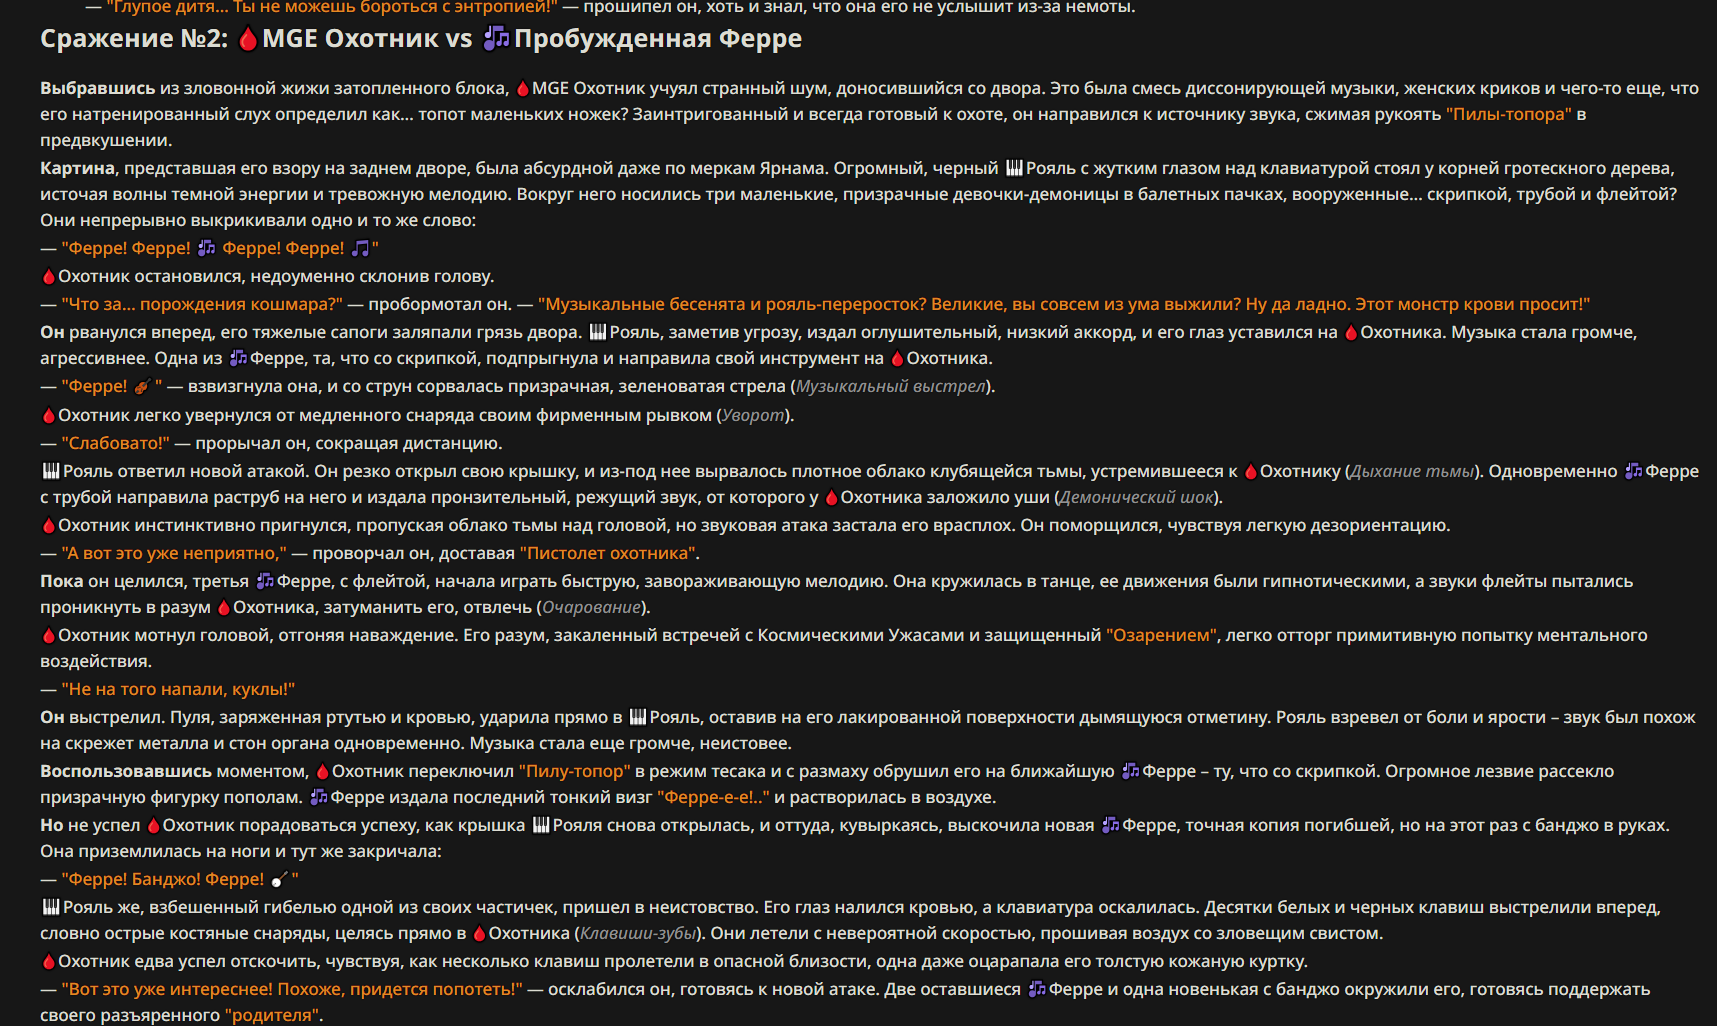Click the music icon before 'Ферре, точная копия погибшей'

1110,825
